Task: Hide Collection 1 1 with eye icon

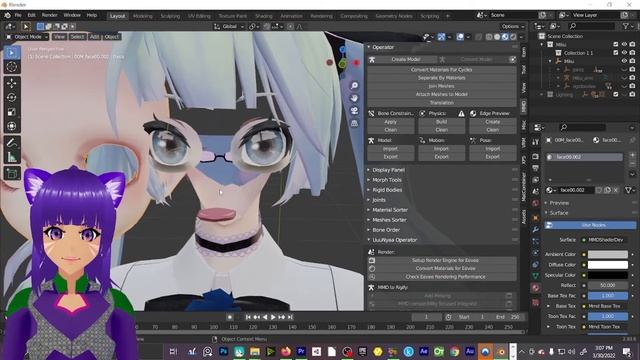Action: [x=624, y=53]
